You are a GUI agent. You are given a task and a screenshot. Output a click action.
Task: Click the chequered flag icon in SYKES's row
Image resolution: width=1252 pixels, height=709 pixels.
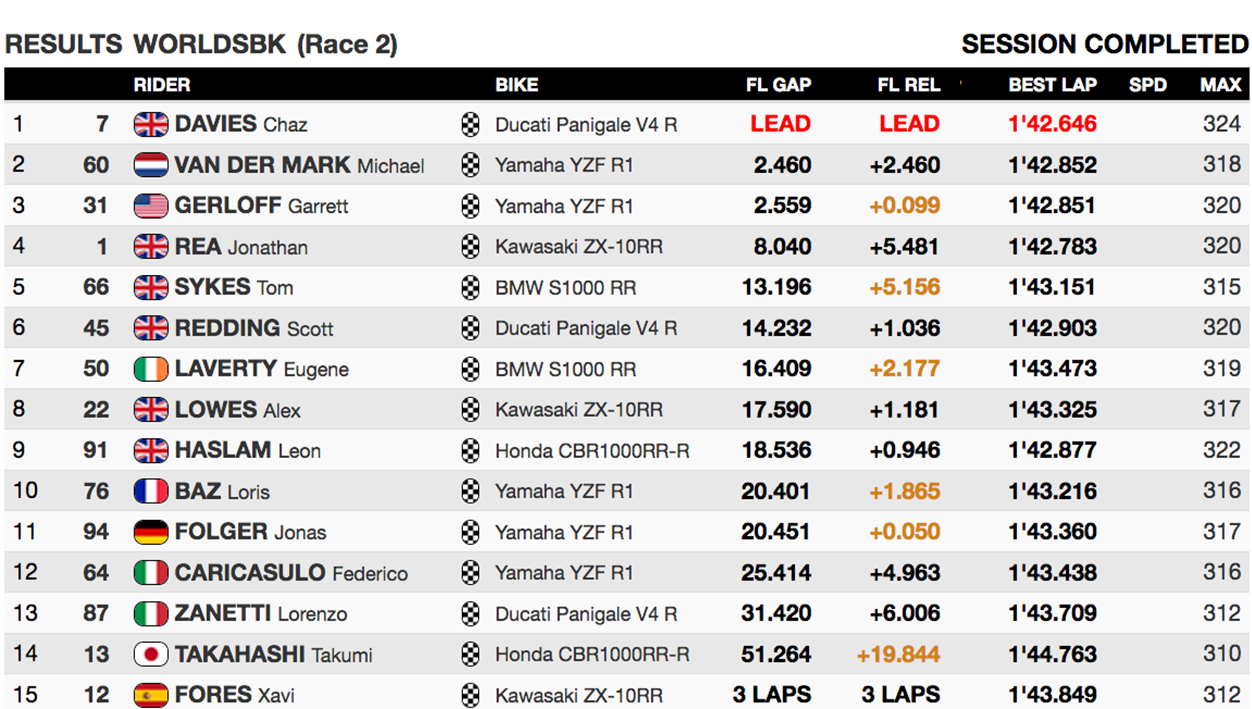coord(470,288)
